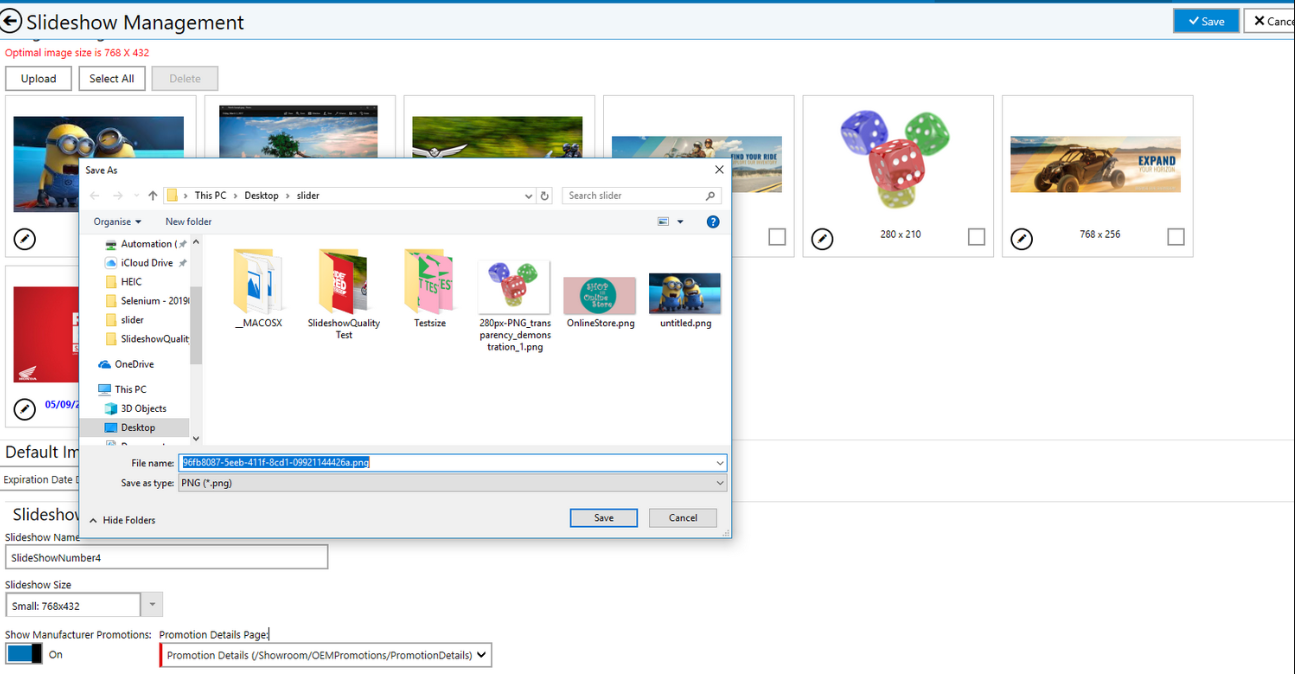Click the Slideshow Name input field
The image size is (1295, 674).
click(166, 557)
